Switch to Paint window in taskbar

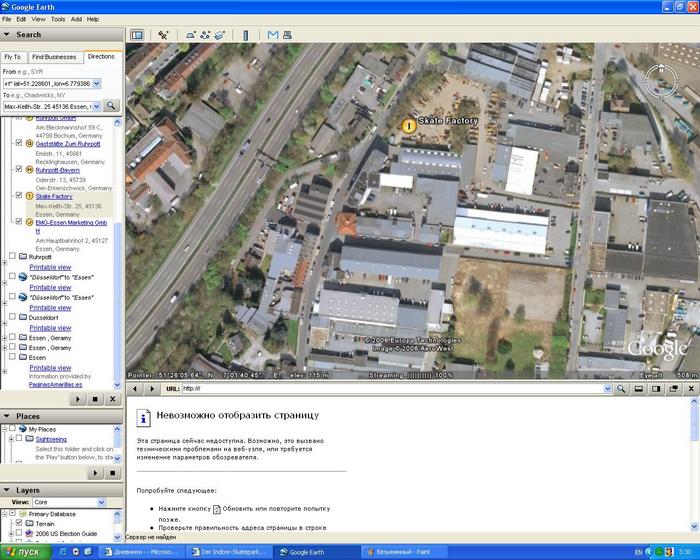403,552
